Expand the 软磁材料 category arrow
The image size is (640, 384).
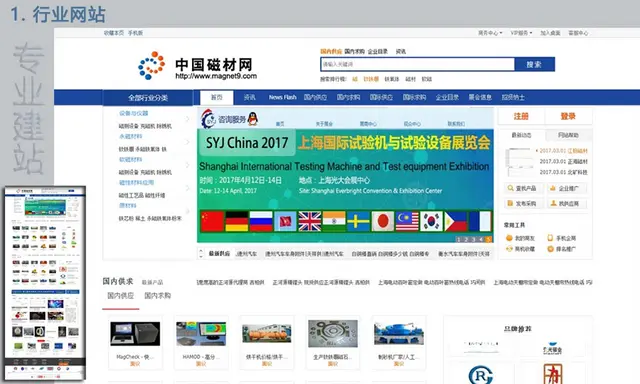pos(188,165)
